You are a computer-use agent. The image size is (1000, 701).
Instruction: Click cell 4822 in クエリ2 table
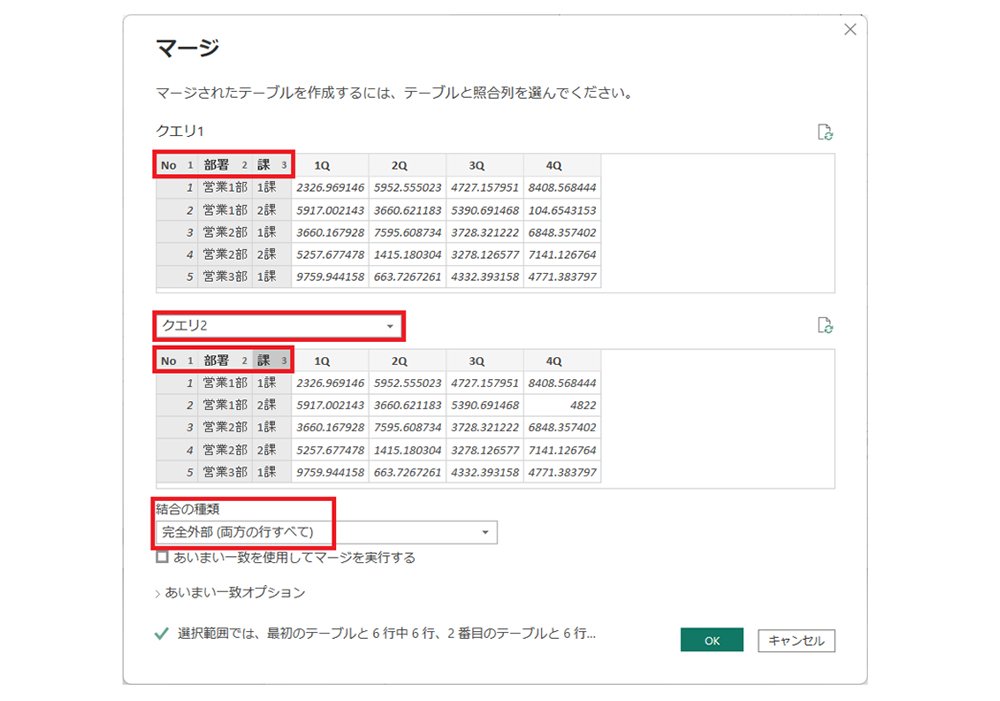pyautogui.click(x=562, y=405)
